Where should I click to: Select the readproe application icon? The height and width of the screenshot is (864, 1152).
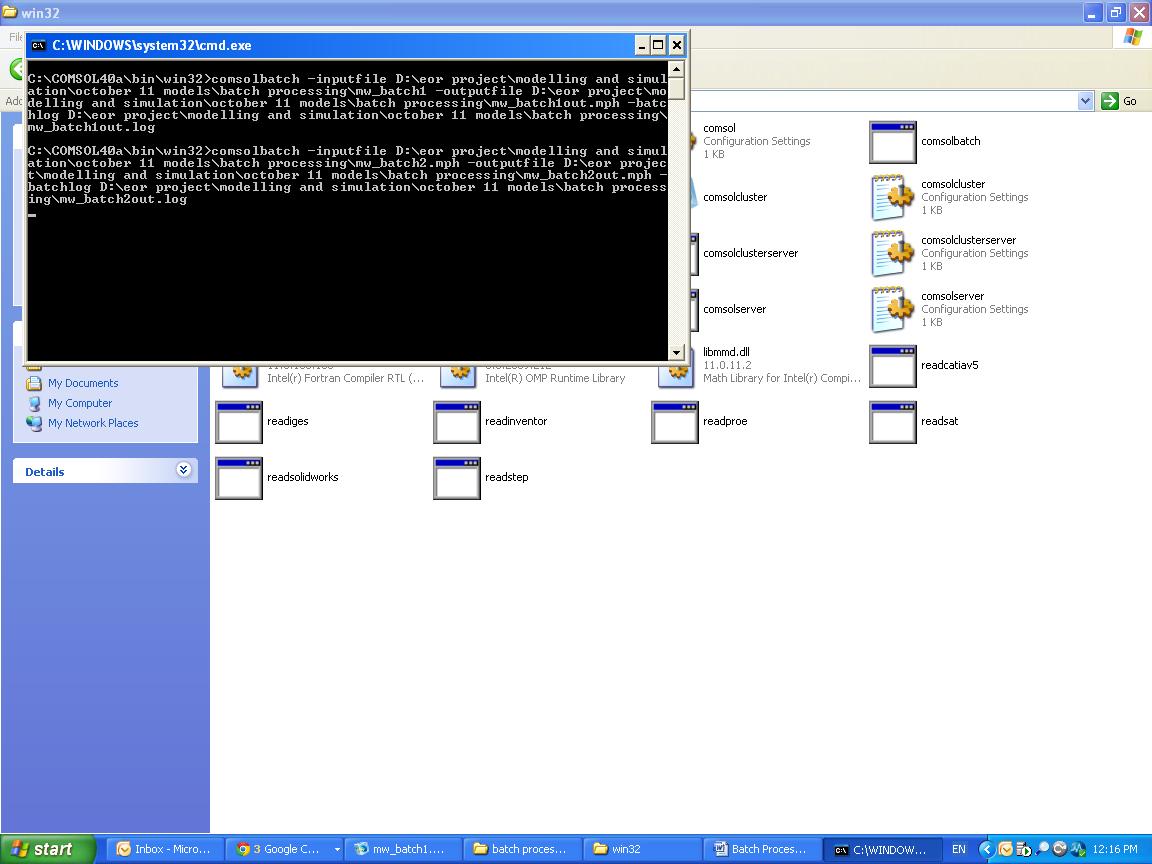coord(675,422)
